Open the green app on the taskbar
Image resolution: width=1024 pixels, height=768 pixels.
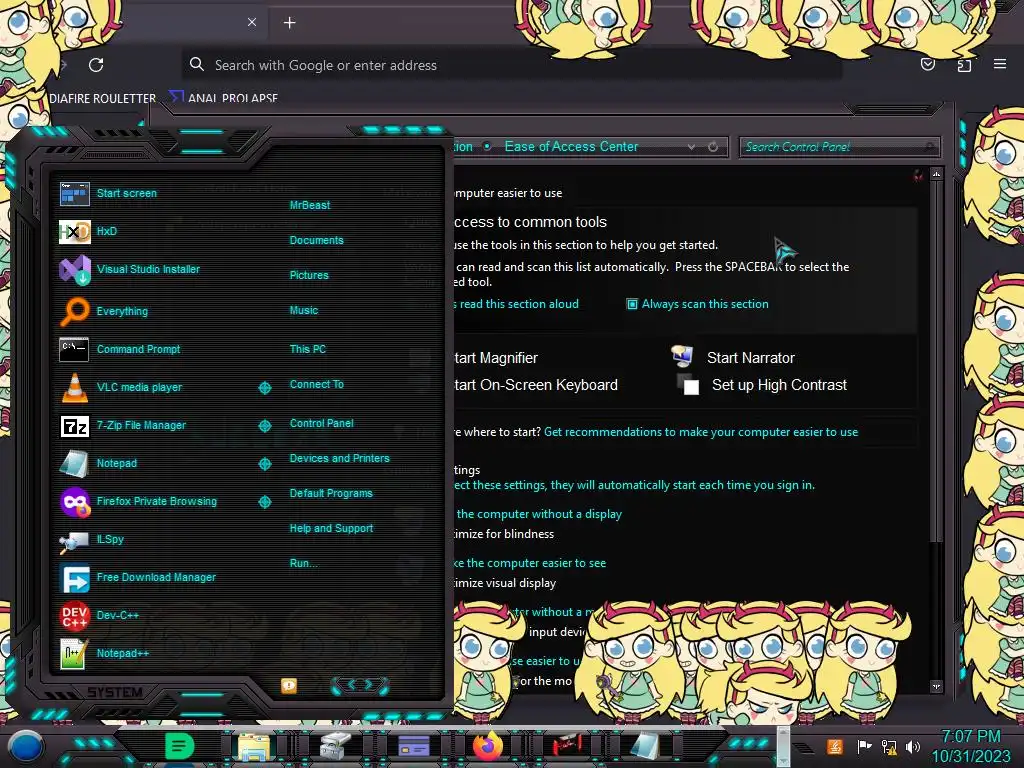coord(179,746)
